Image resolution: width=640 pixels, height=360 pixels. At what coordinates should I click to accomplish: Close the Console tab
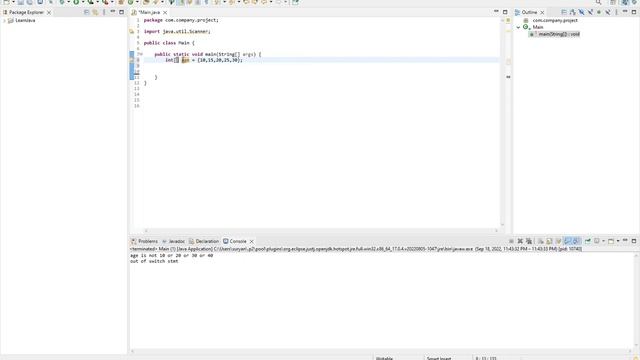coord(251,242)
